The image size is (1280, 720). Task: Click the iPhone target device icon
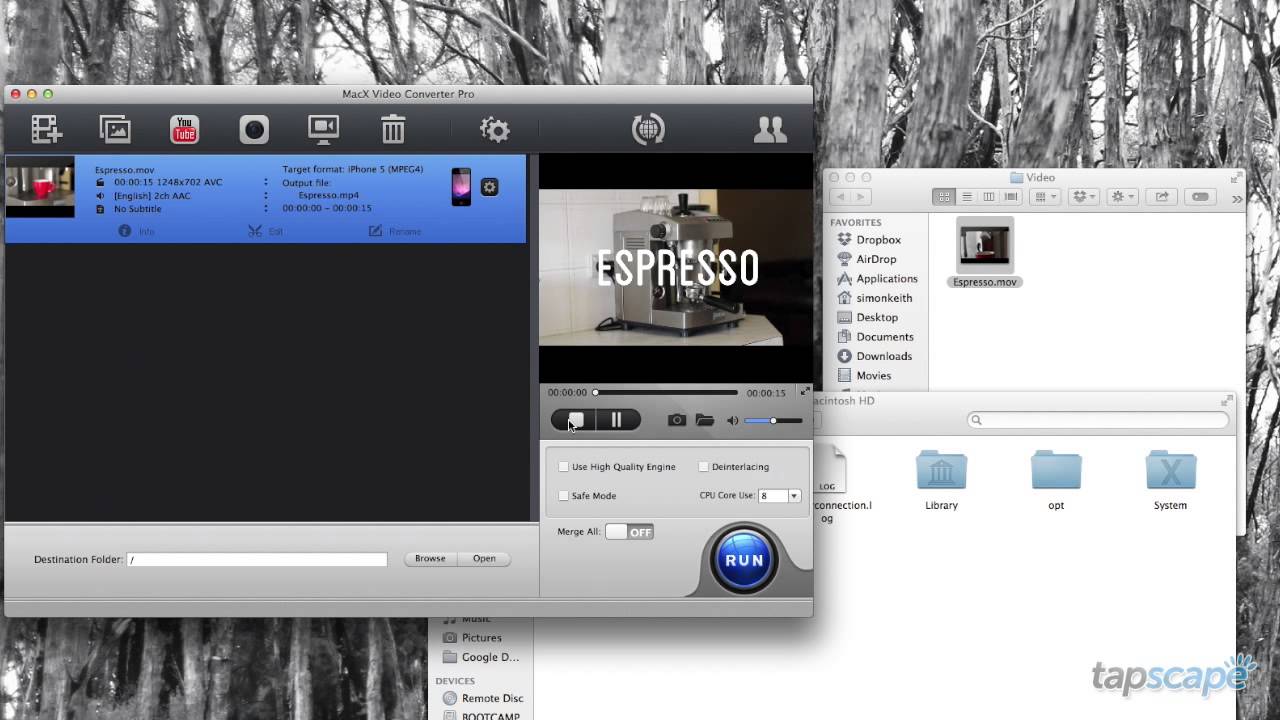(x=461, y=187)
